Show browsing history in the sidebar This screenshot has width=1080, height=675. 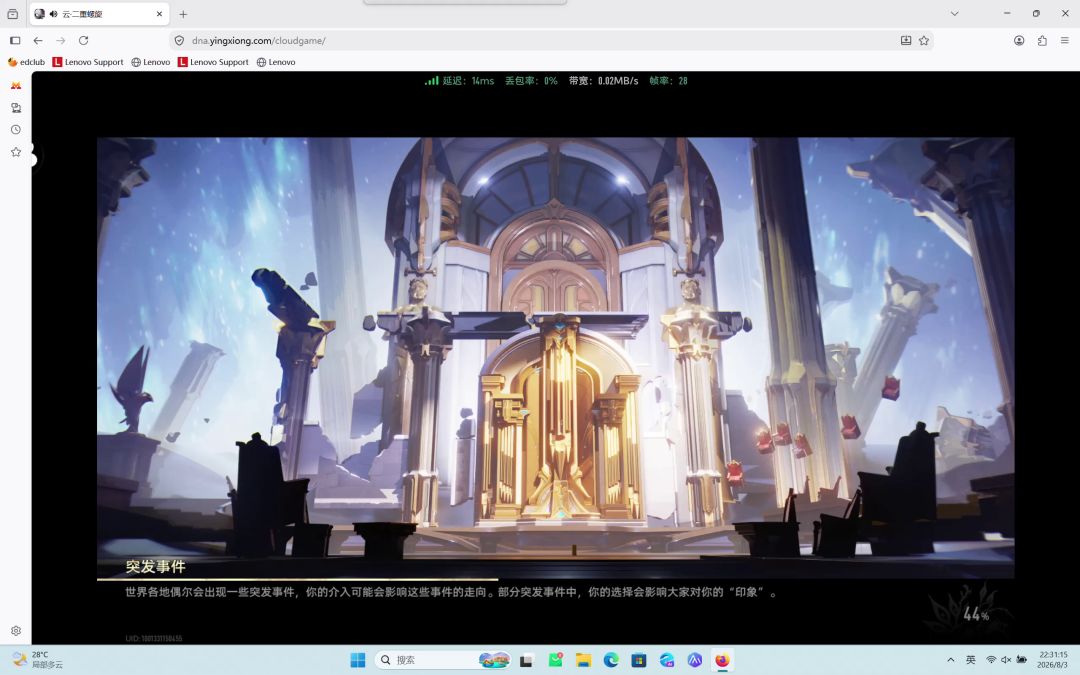pos(16,129)
